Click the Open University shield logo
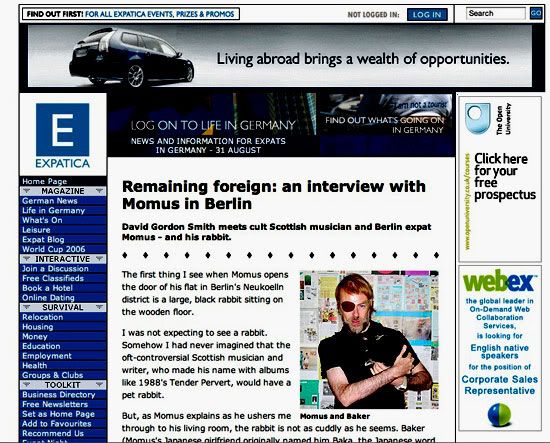The width and height of the screenshot is (550, 443). click(477, 118)
